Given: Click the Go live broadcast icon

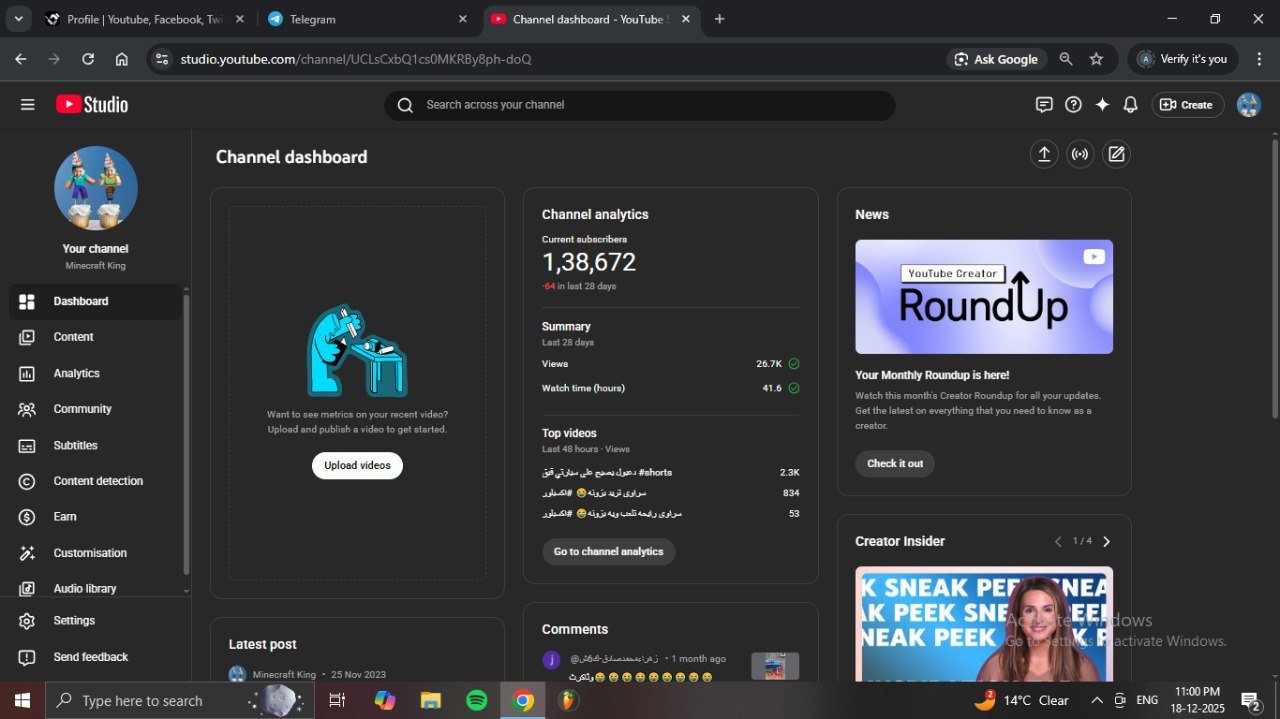Looking at the screenshot, I should coord(1080,154).
